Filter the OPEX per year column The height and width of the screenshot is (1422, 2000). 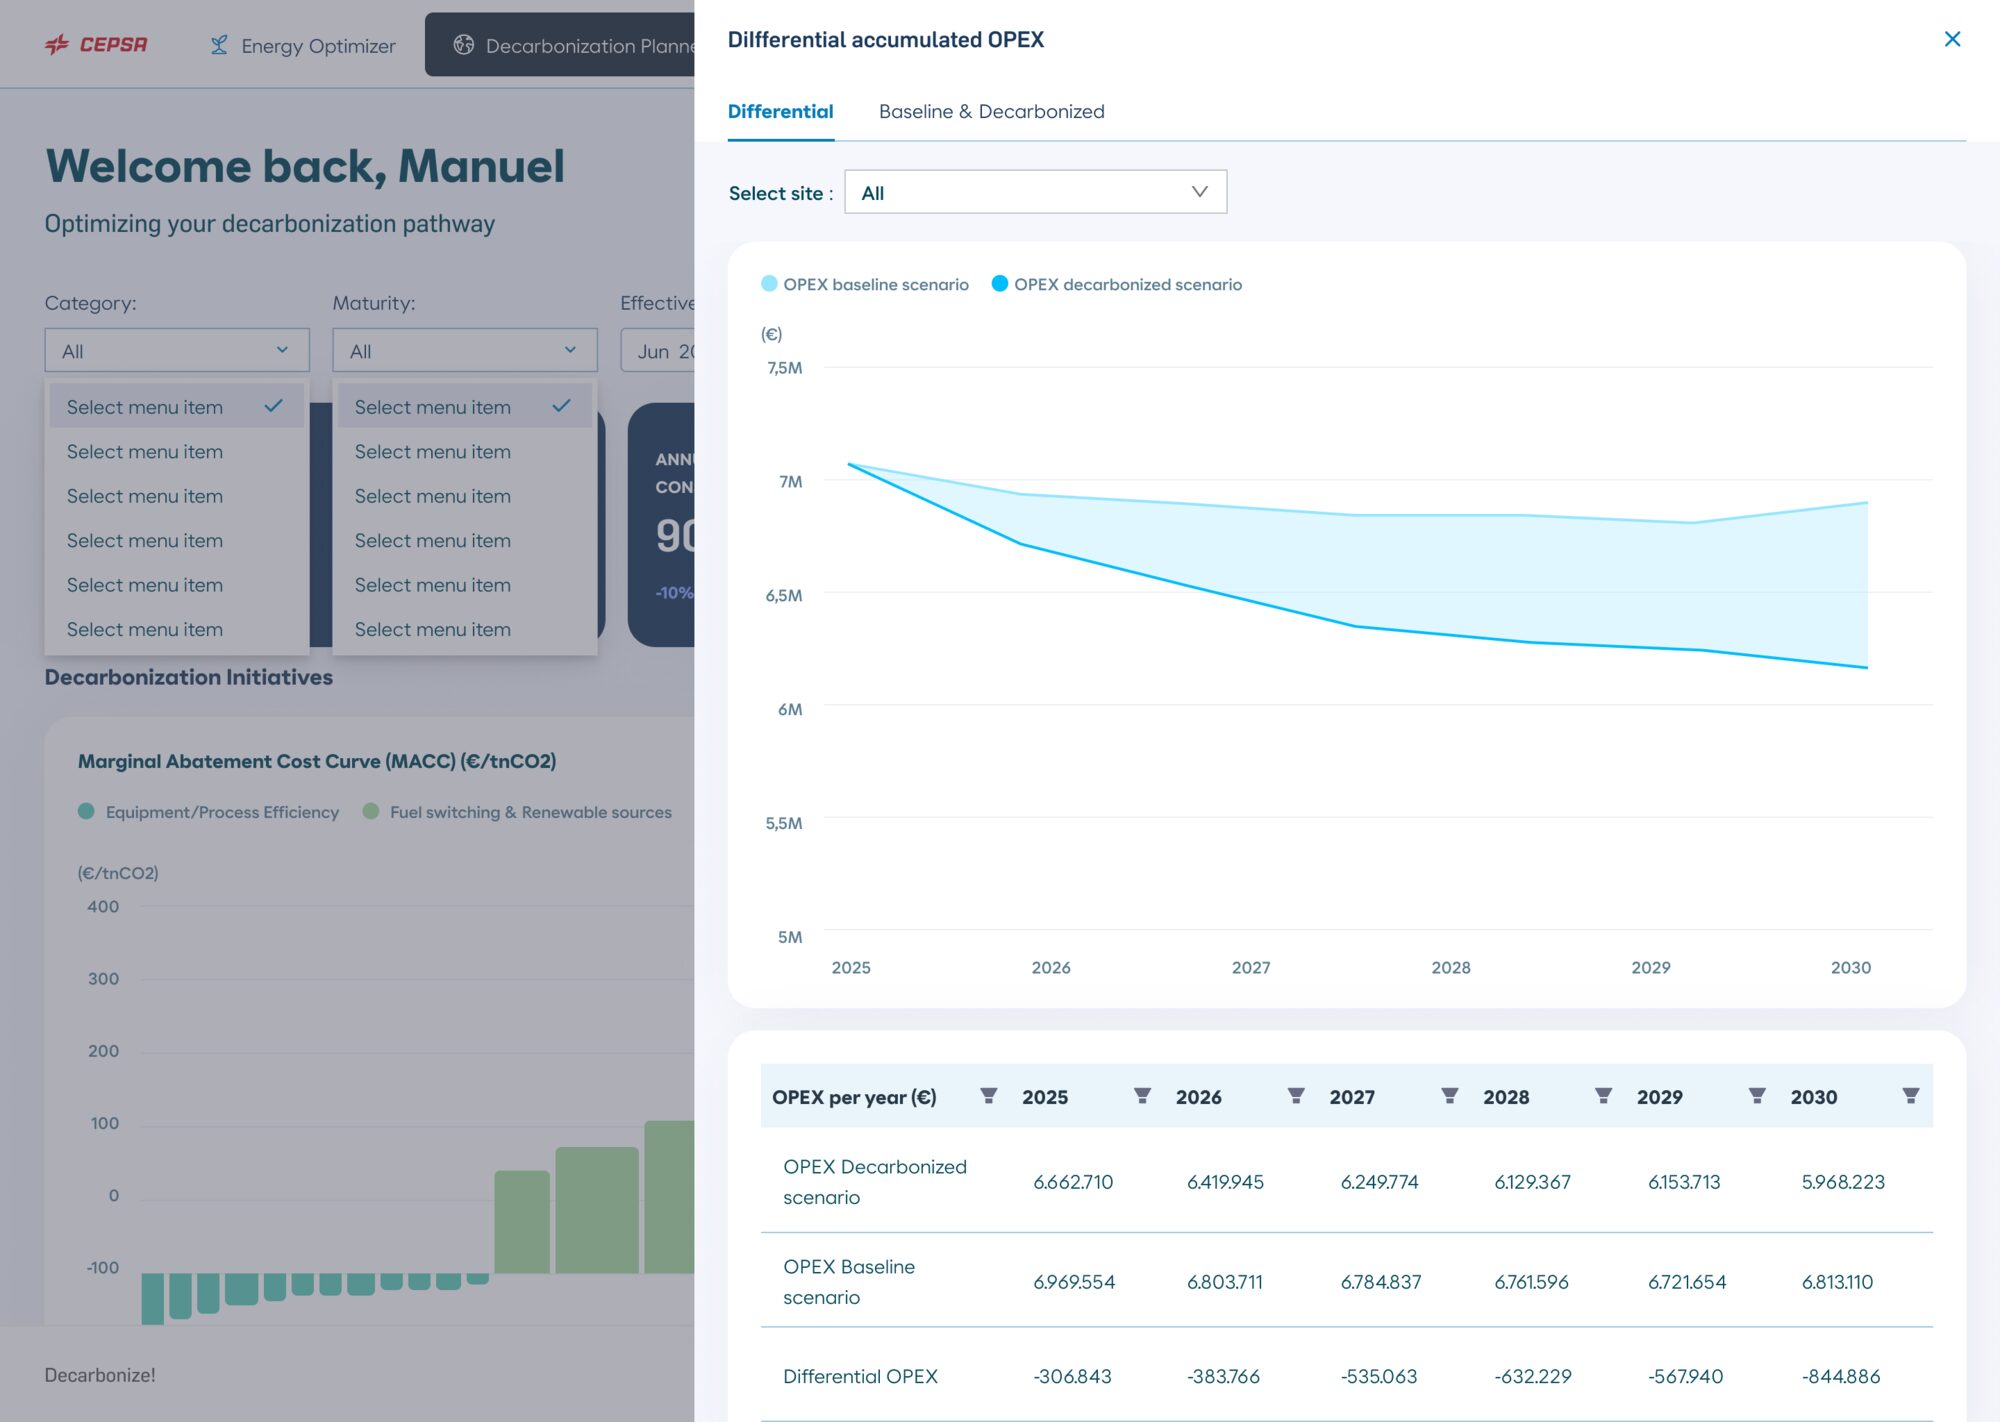tap(988, 1096)
